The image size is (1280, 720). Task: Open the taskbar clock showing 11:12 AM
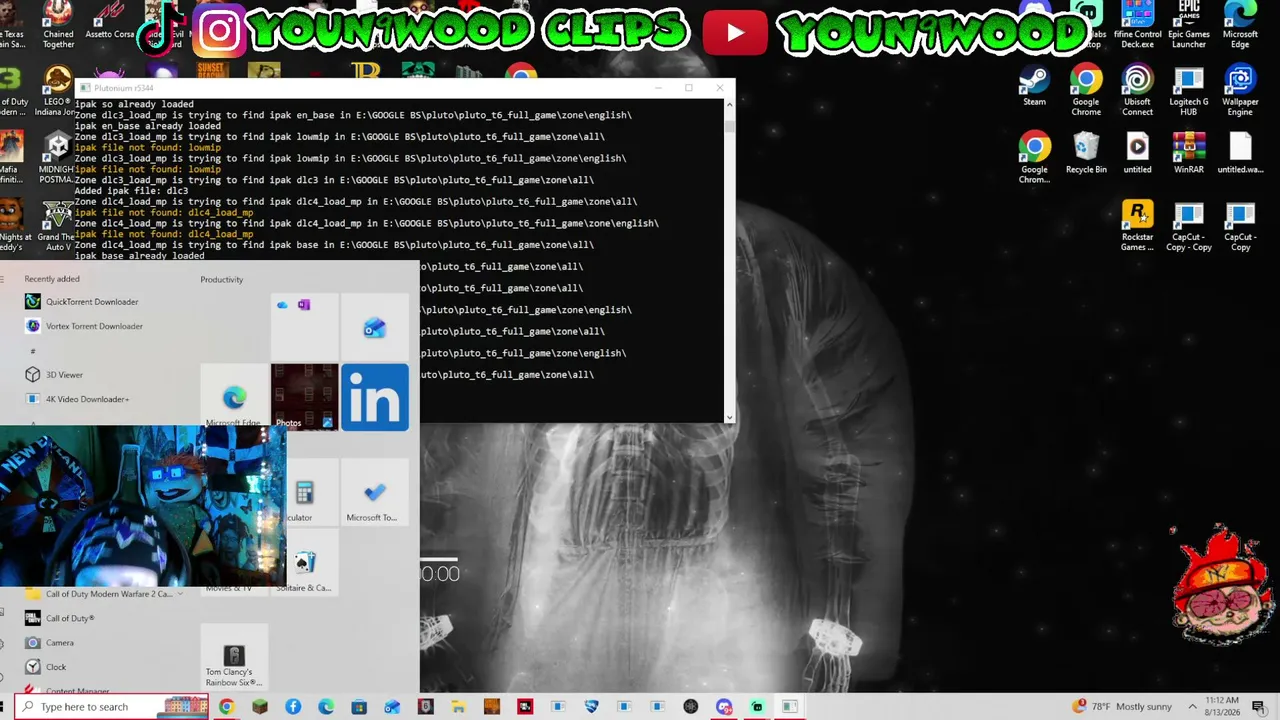coord(1224,707)
